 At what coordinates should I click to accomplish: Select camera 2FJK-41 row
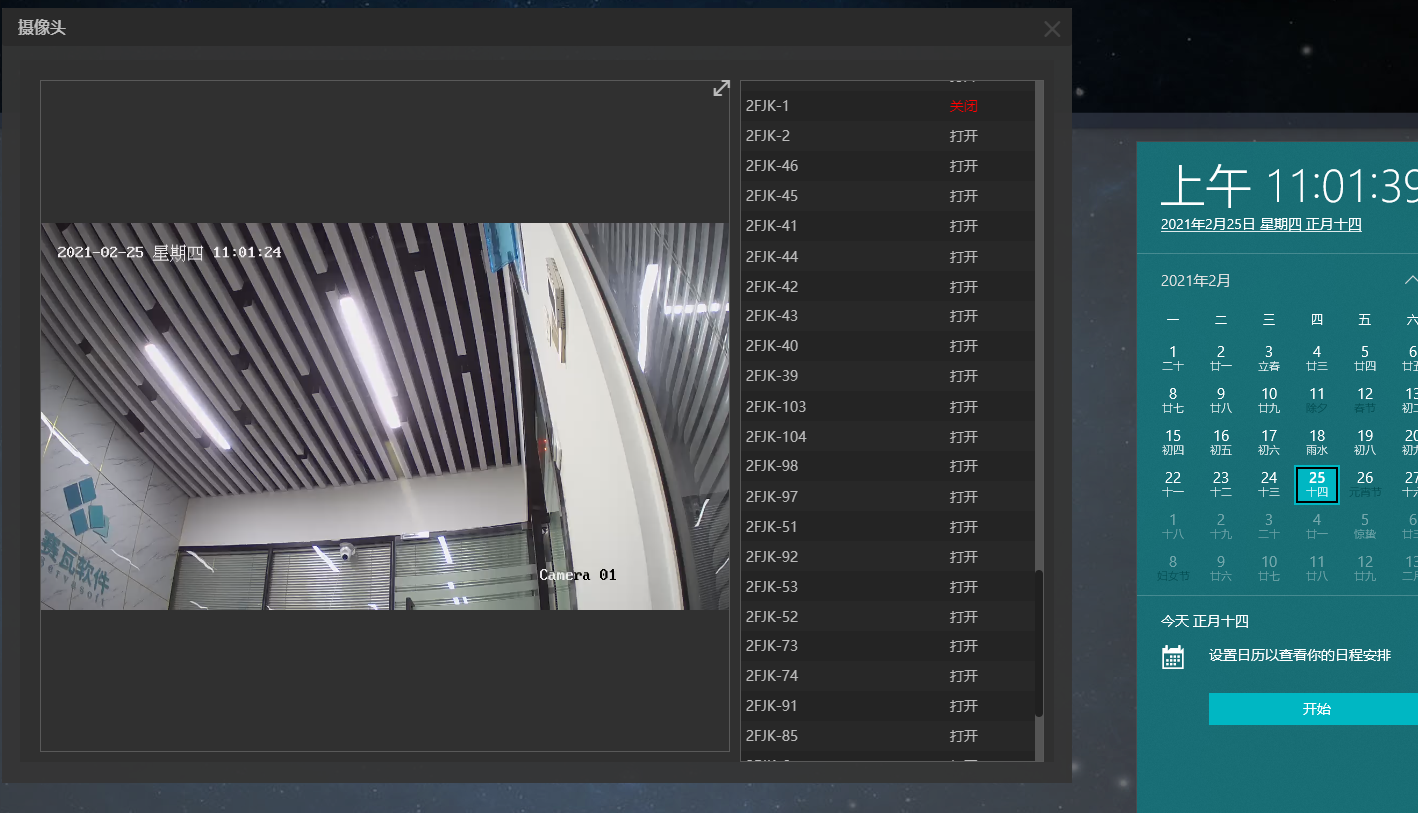click(x=887, y=226)
